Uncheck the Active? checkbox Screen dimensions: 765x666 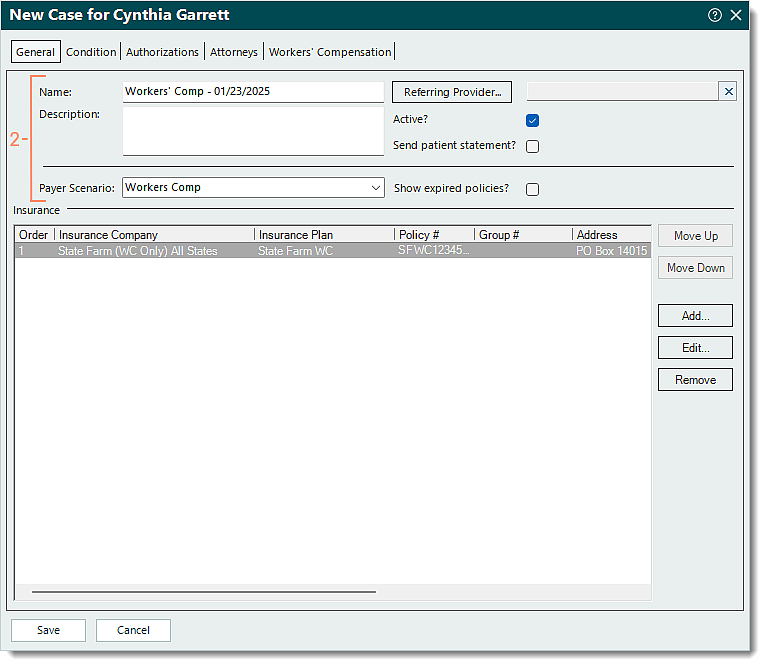coord(532,121)
